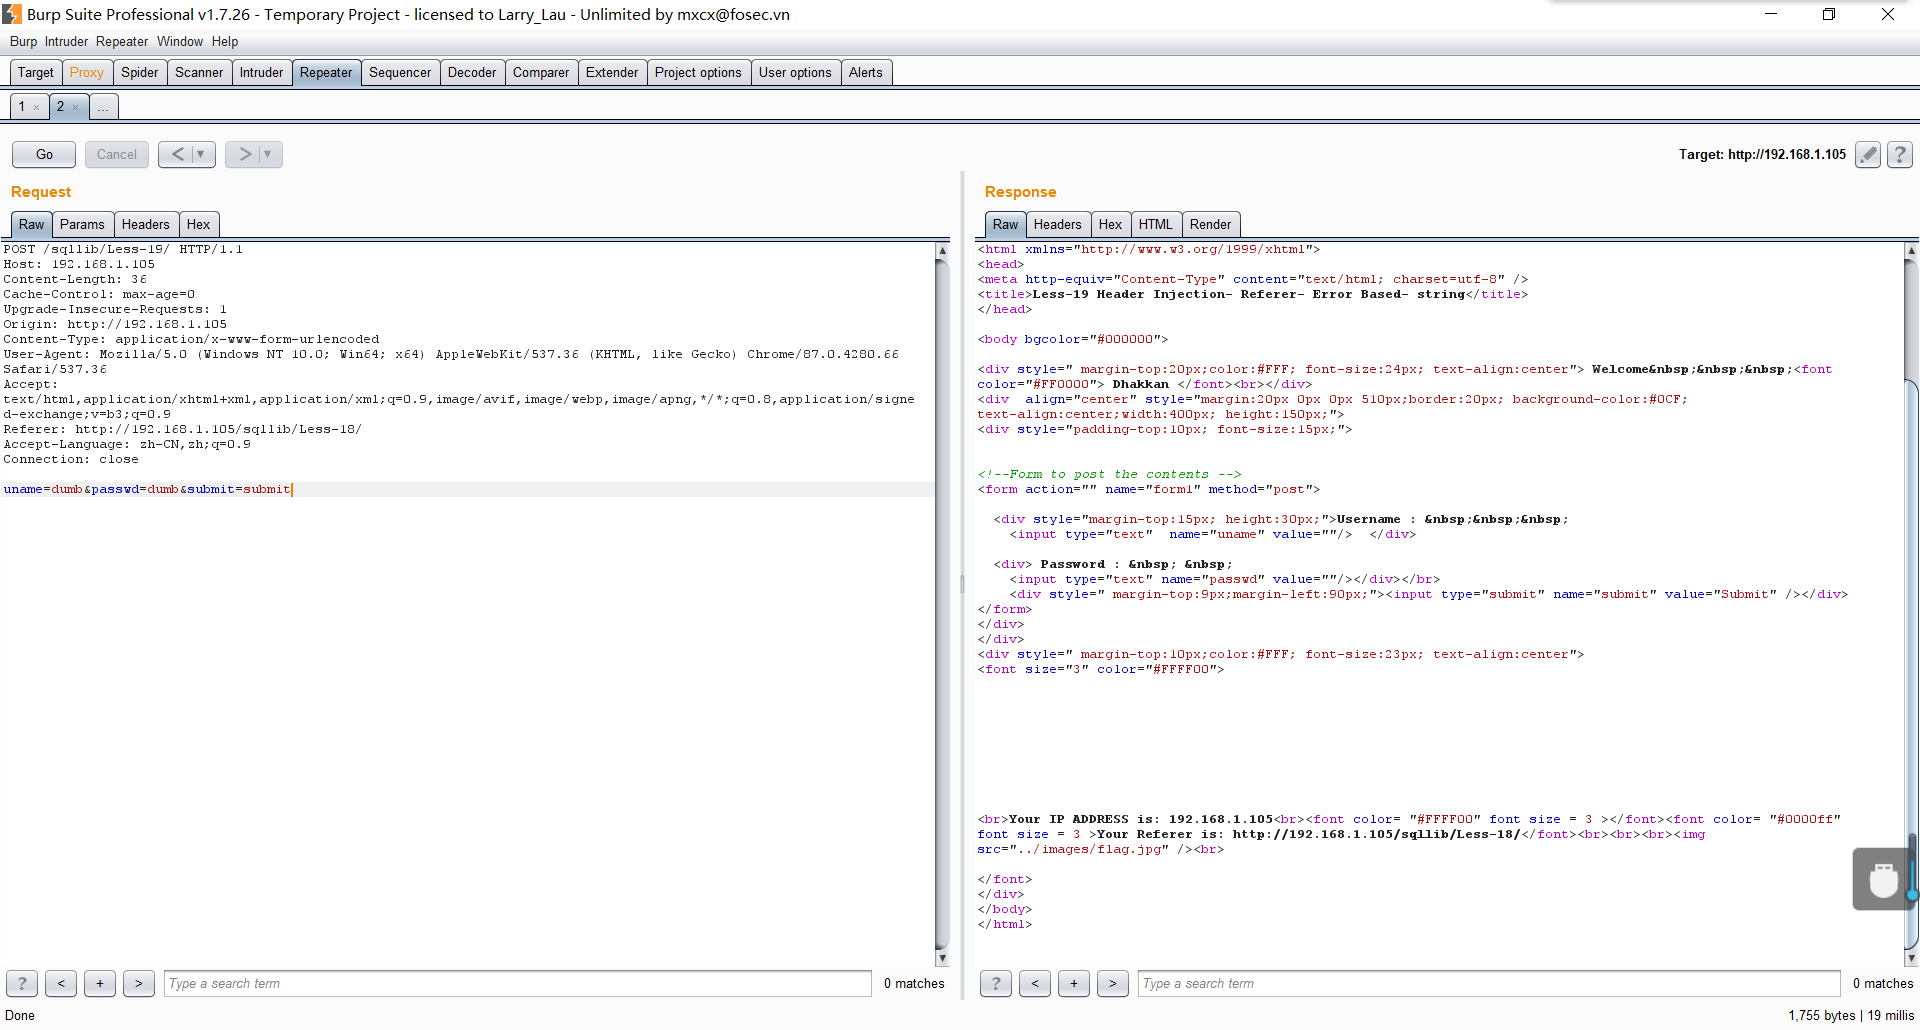The height and width of the screenshot is (1030, 1920).
Task: Close Repeater tab 2 with its x
Action: click(75, 107)
